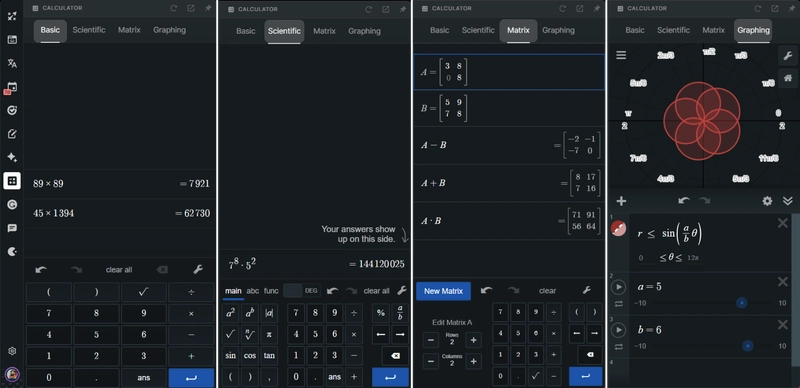Toggle pin on the Basic calculator panel
This screenshot has height=388, width=800.
(208, 8)
